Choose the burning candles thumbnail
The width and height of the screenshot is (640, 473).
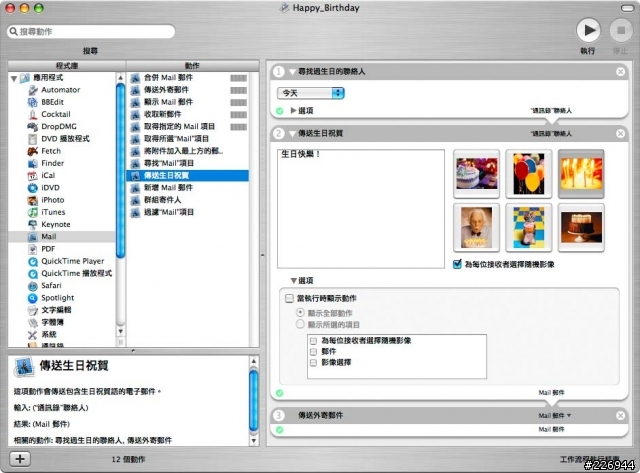[x=581, y=174]
